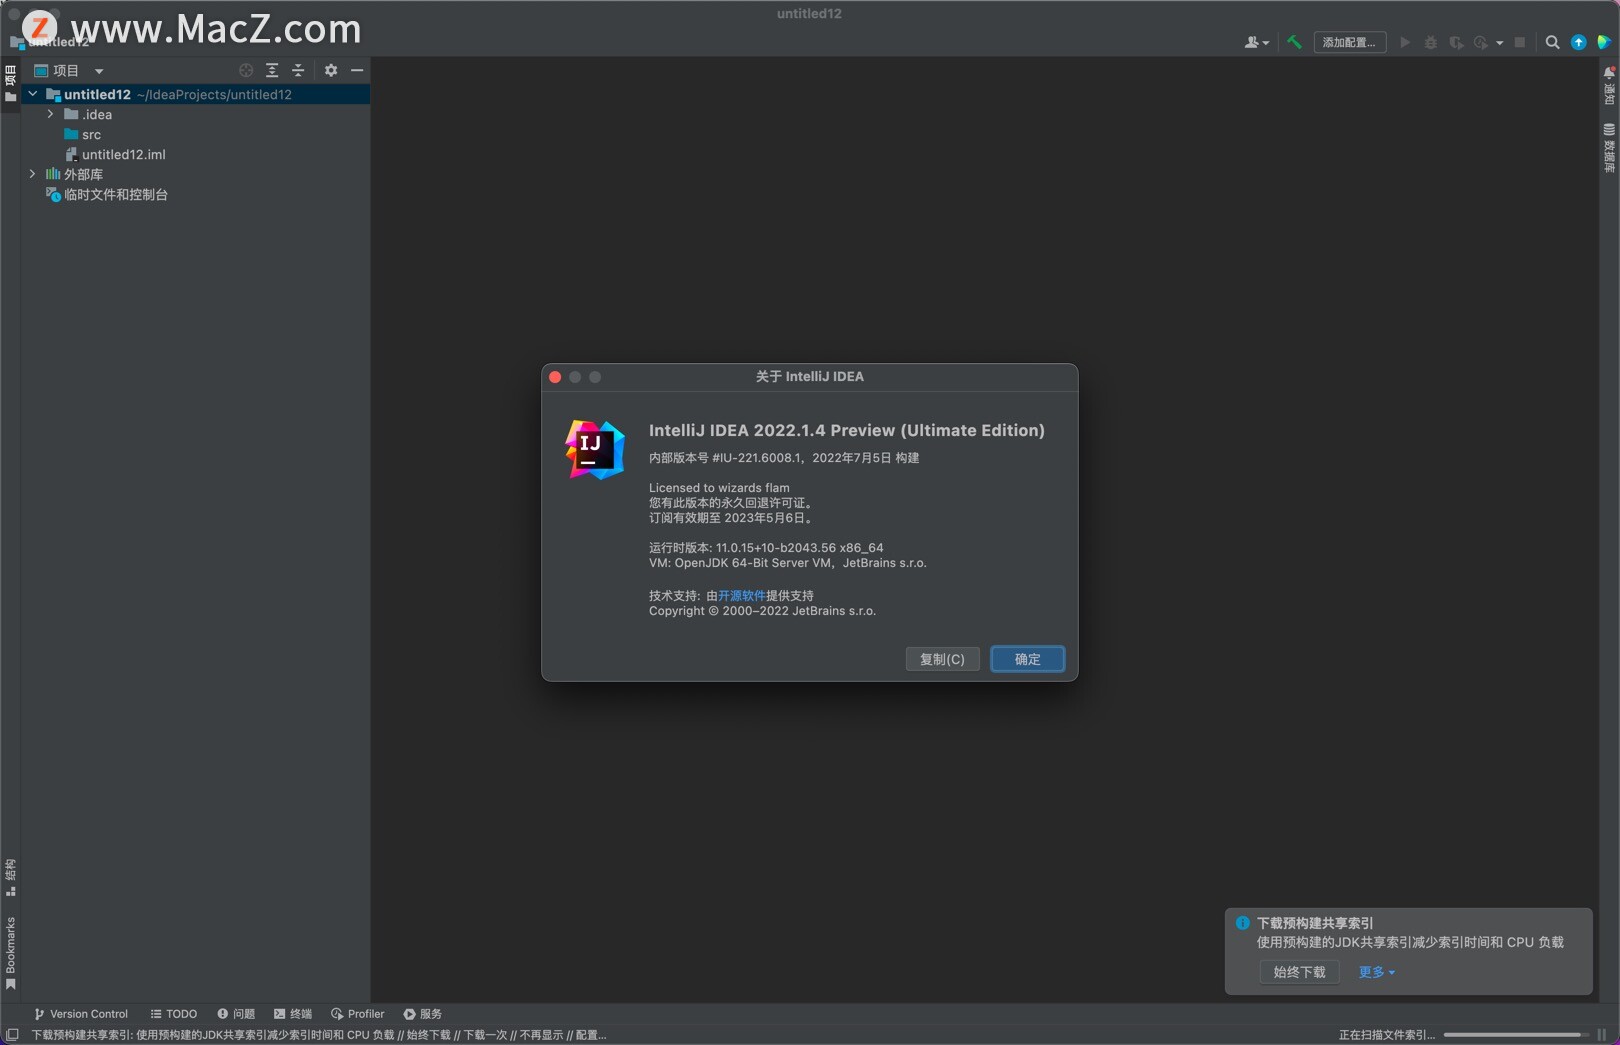The width and height of the screenshot is (1620, 1045).
Task: Open the Version Control tab
Action: pyautogui.click(x=81, y=1014)
